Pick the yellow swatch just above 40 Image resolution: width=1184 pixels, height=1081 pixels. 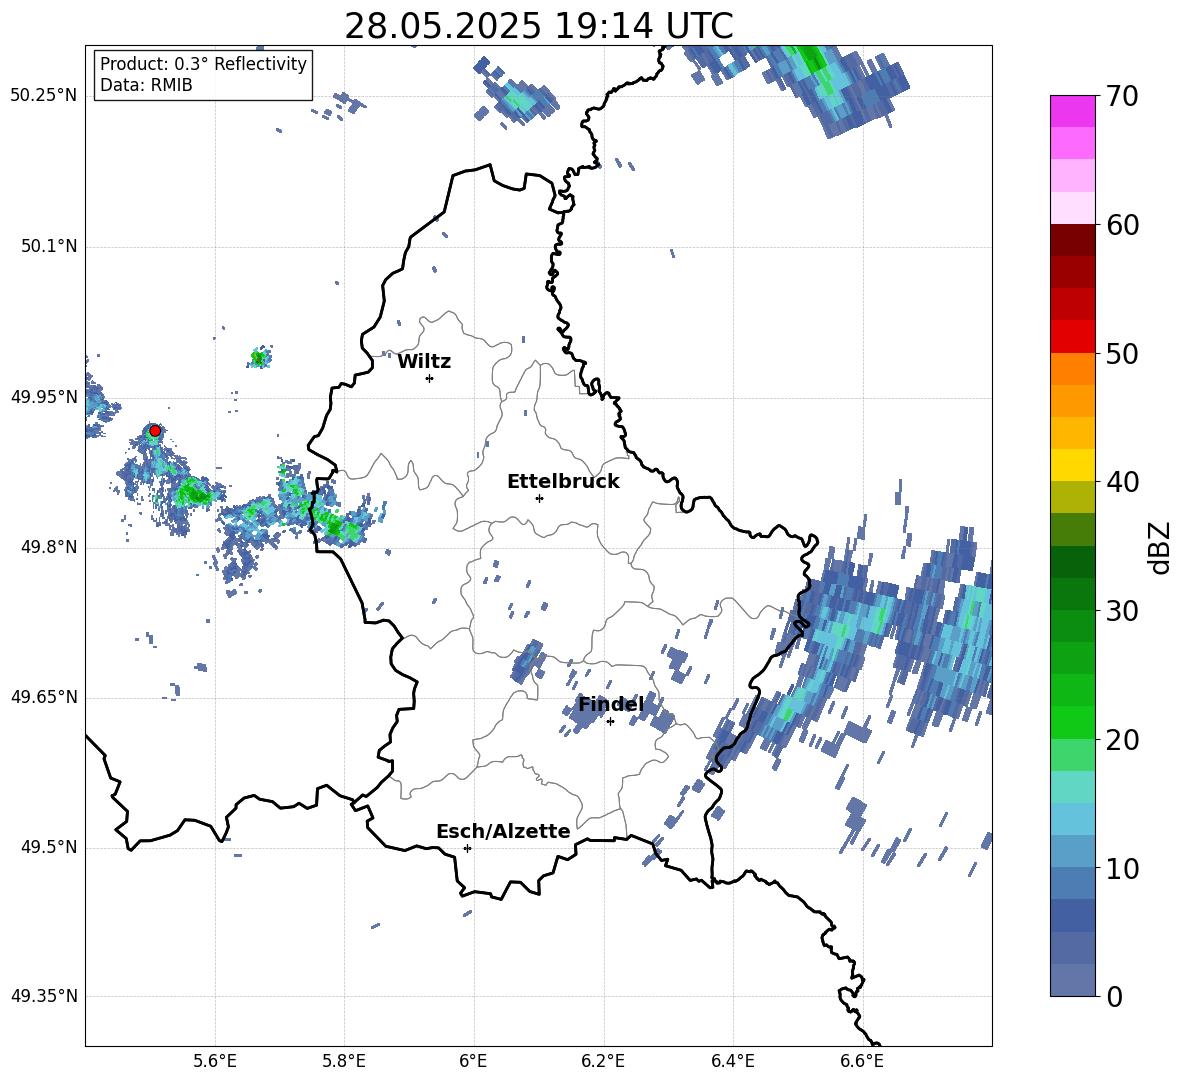1072,465
